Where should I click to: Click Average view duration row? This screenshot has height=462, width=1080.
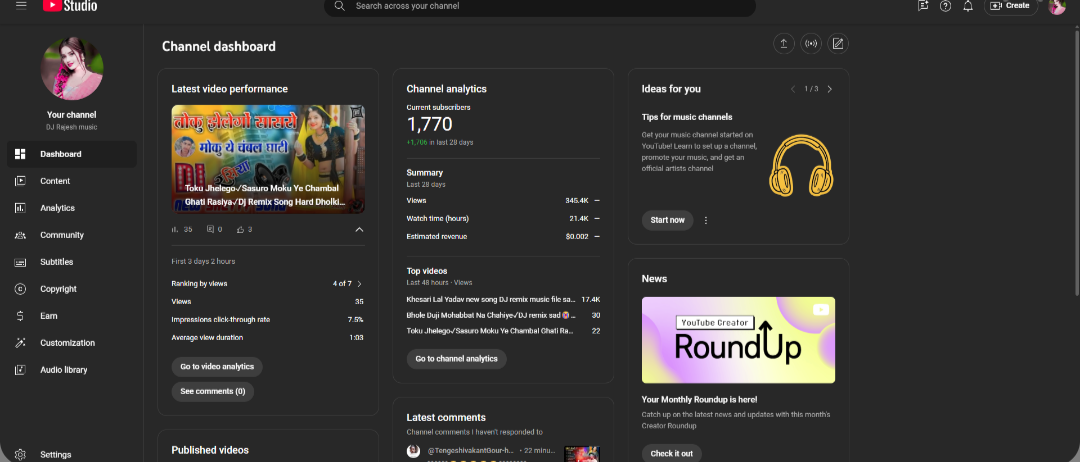point(268,337)
